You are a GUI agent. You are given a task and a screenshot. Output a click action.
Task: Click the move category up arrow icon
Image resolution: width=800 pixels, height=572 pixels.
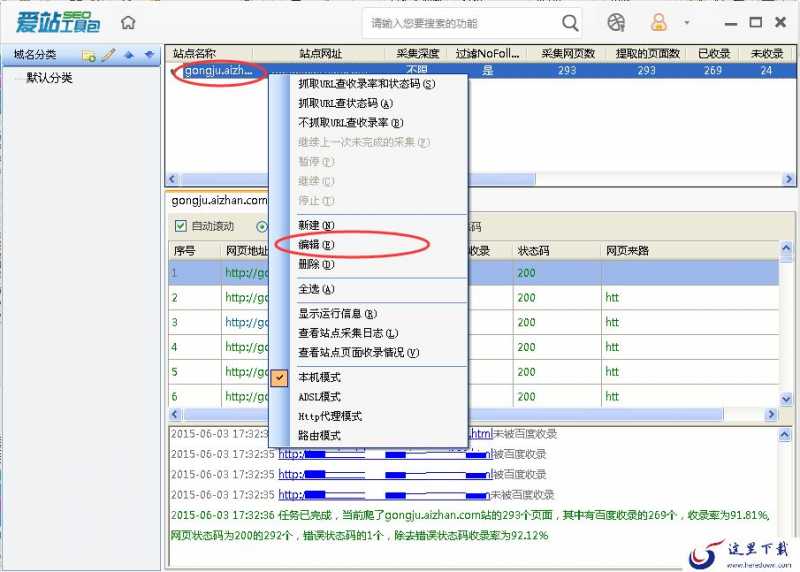coord(129,55)
